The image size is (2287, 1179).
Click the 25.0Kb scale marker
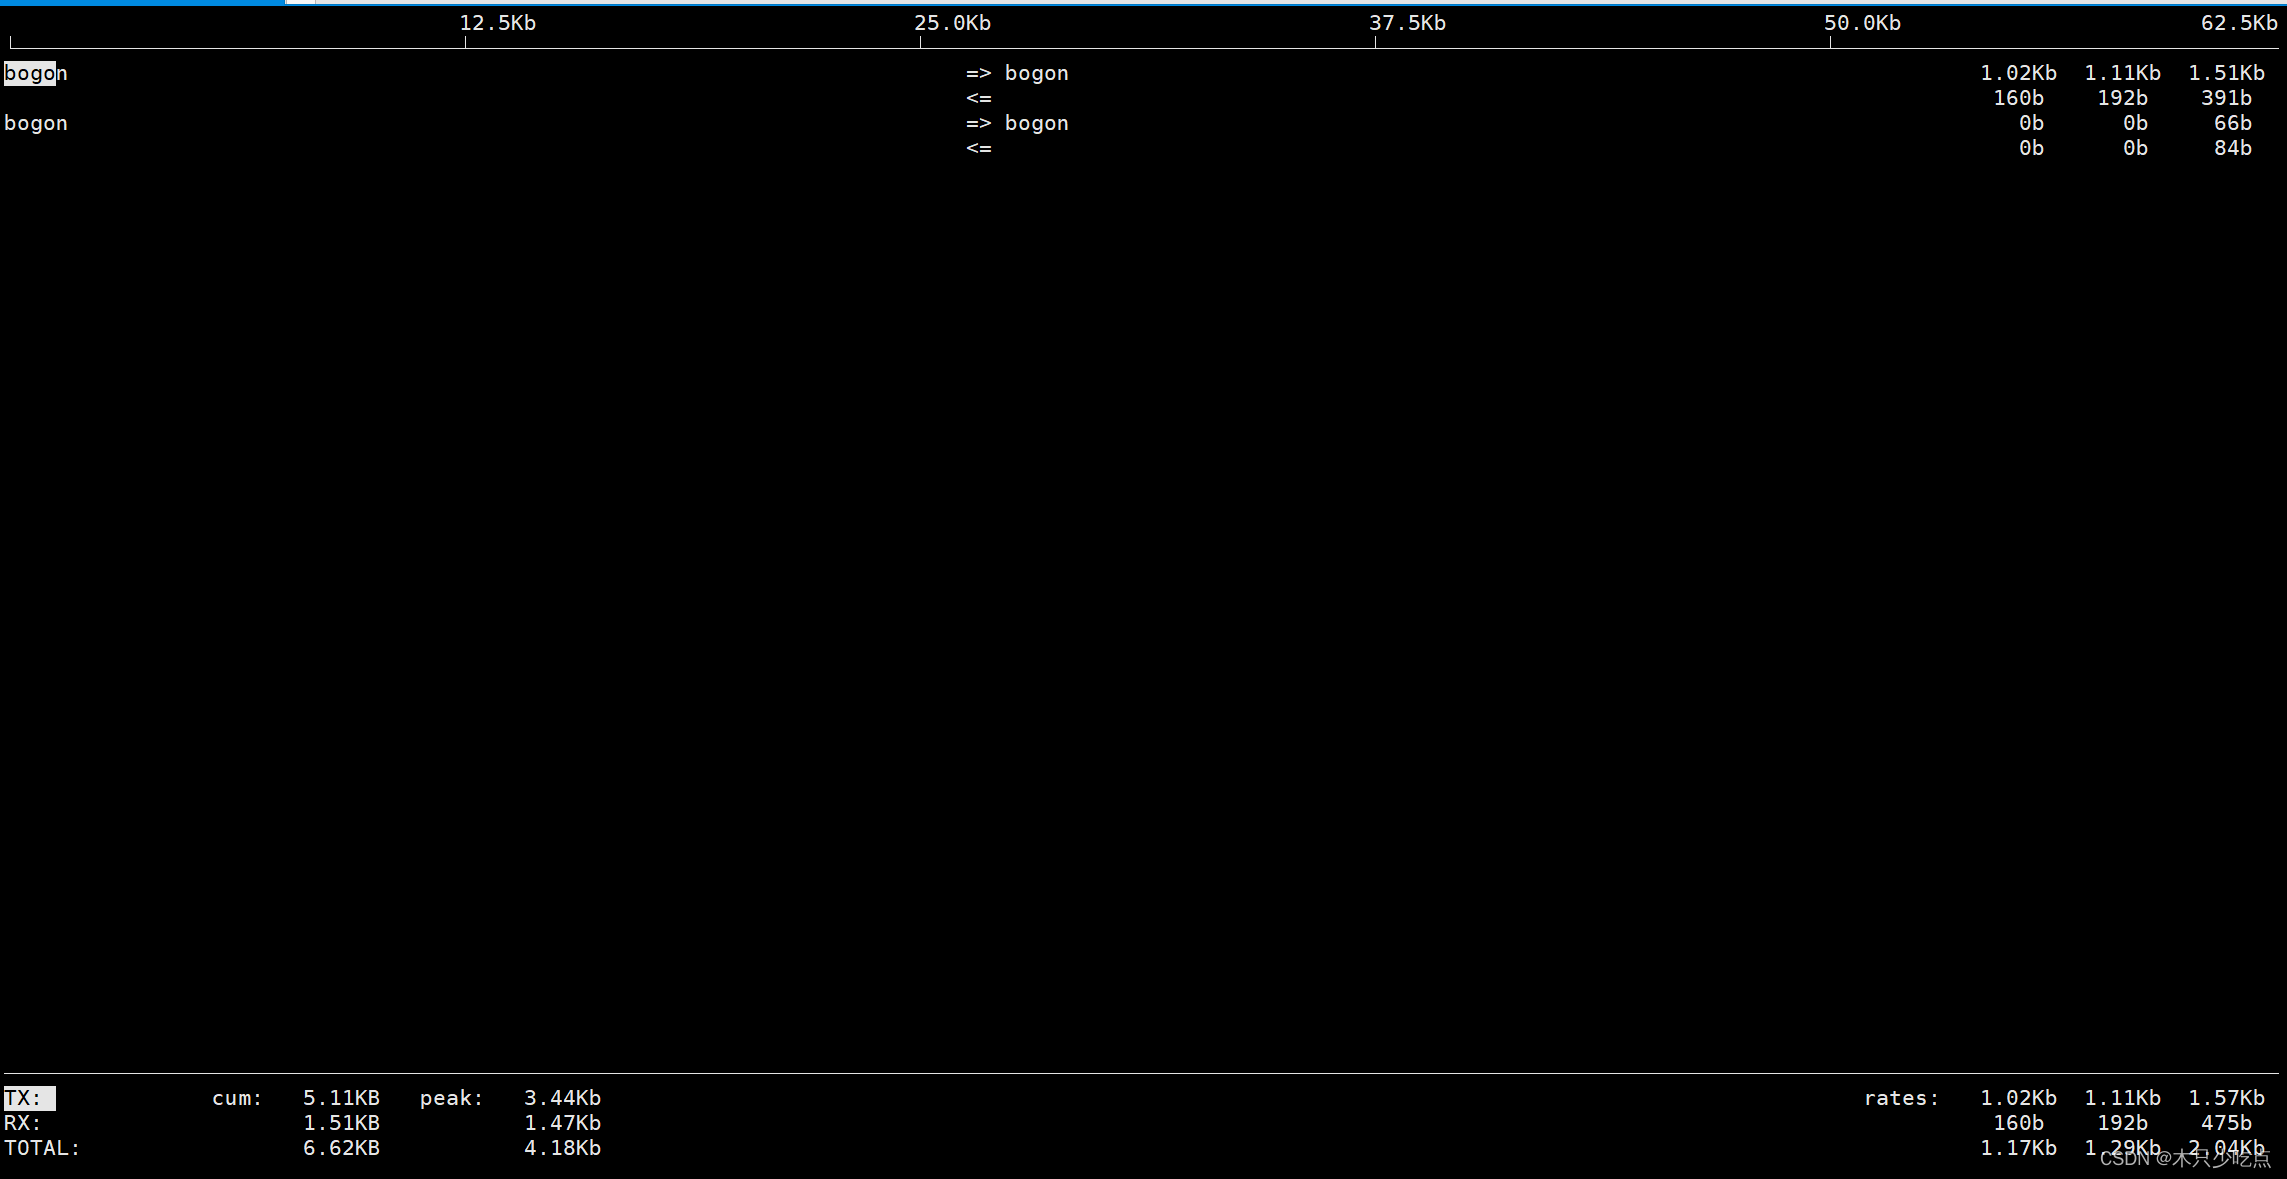952,22
